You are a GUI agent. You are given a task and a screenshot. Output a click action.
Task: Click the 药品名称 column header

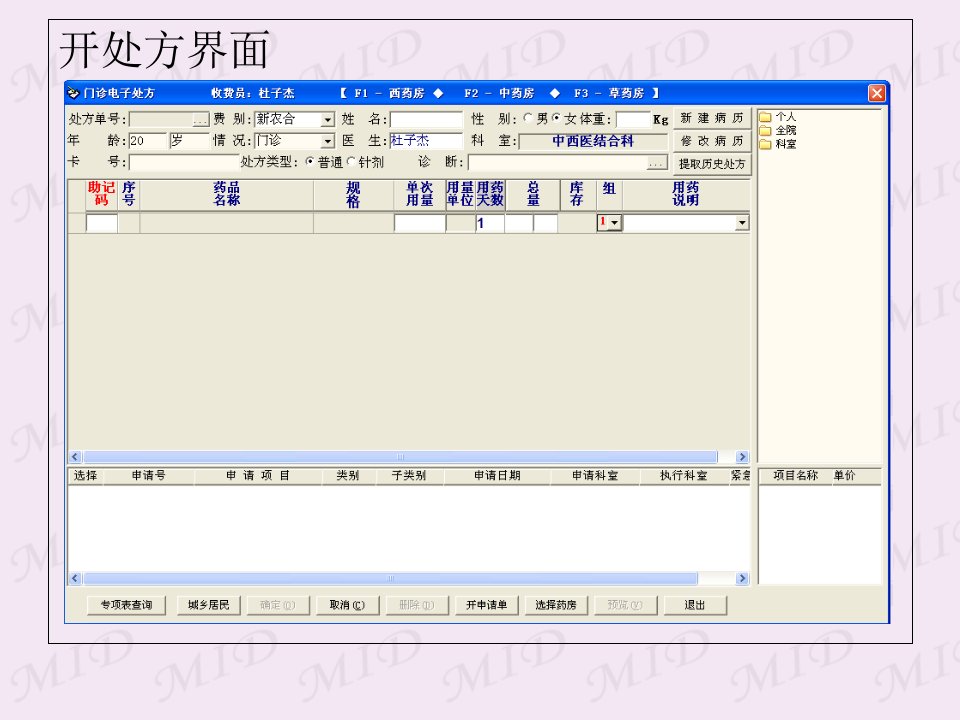click(x=227, y=195)
